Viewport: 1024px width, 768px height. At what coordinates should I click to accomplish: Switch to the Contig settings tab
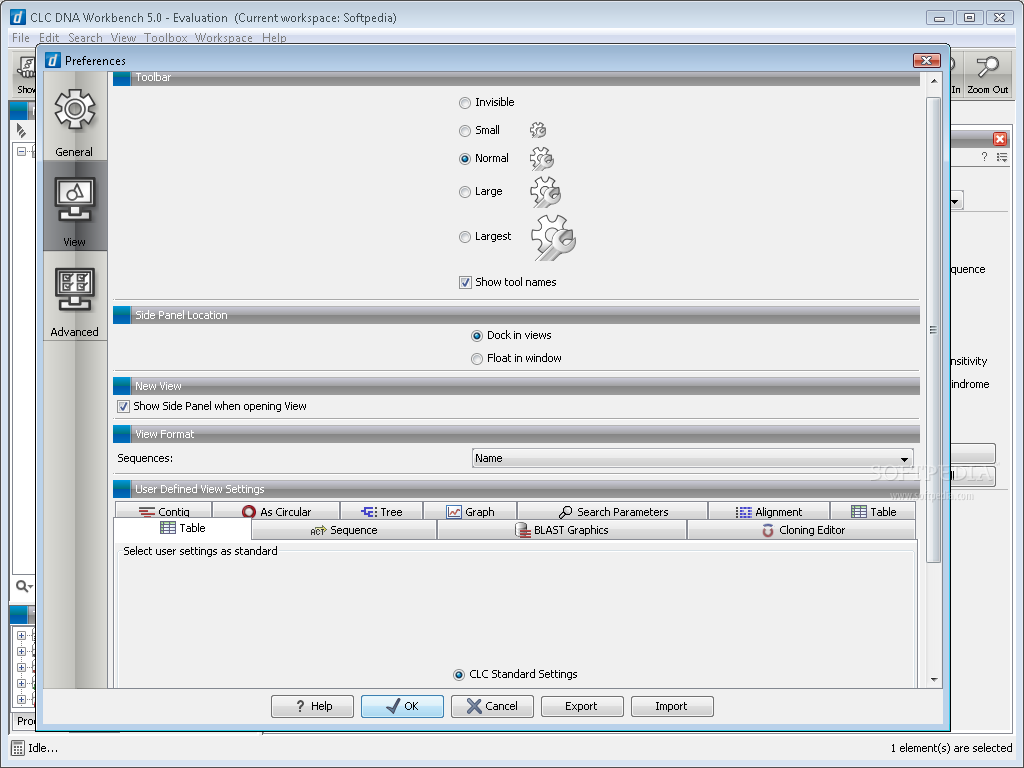coord(164,511)
